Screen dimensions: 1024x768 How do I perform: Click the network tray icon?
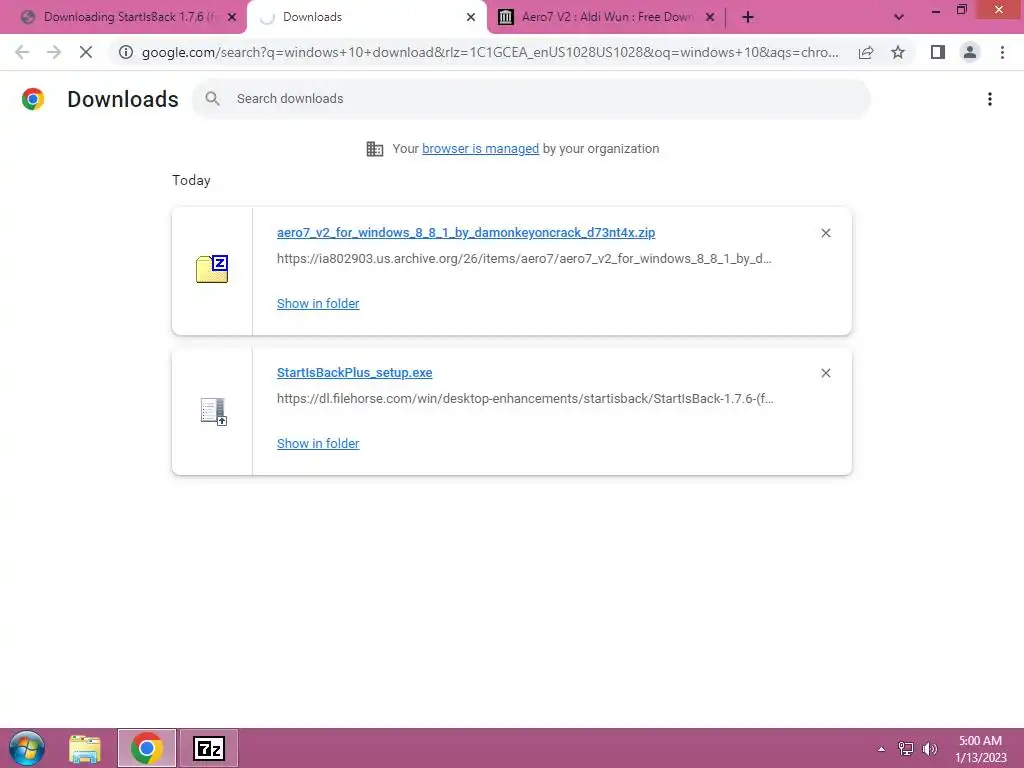906,749
